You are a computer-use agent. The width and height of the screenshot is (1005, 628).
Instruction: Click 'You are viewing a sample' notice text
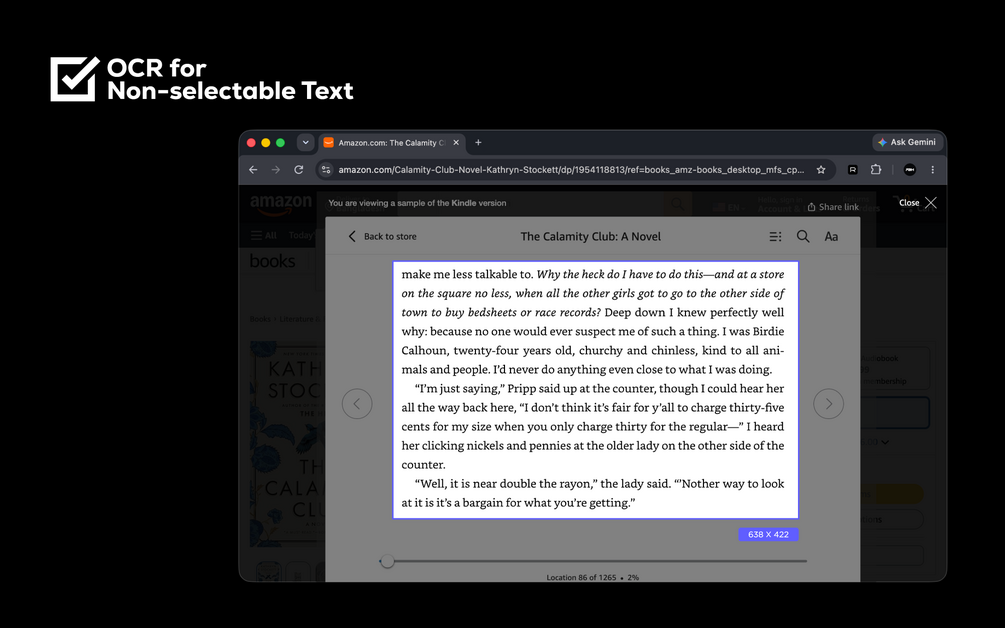point(417,203)
